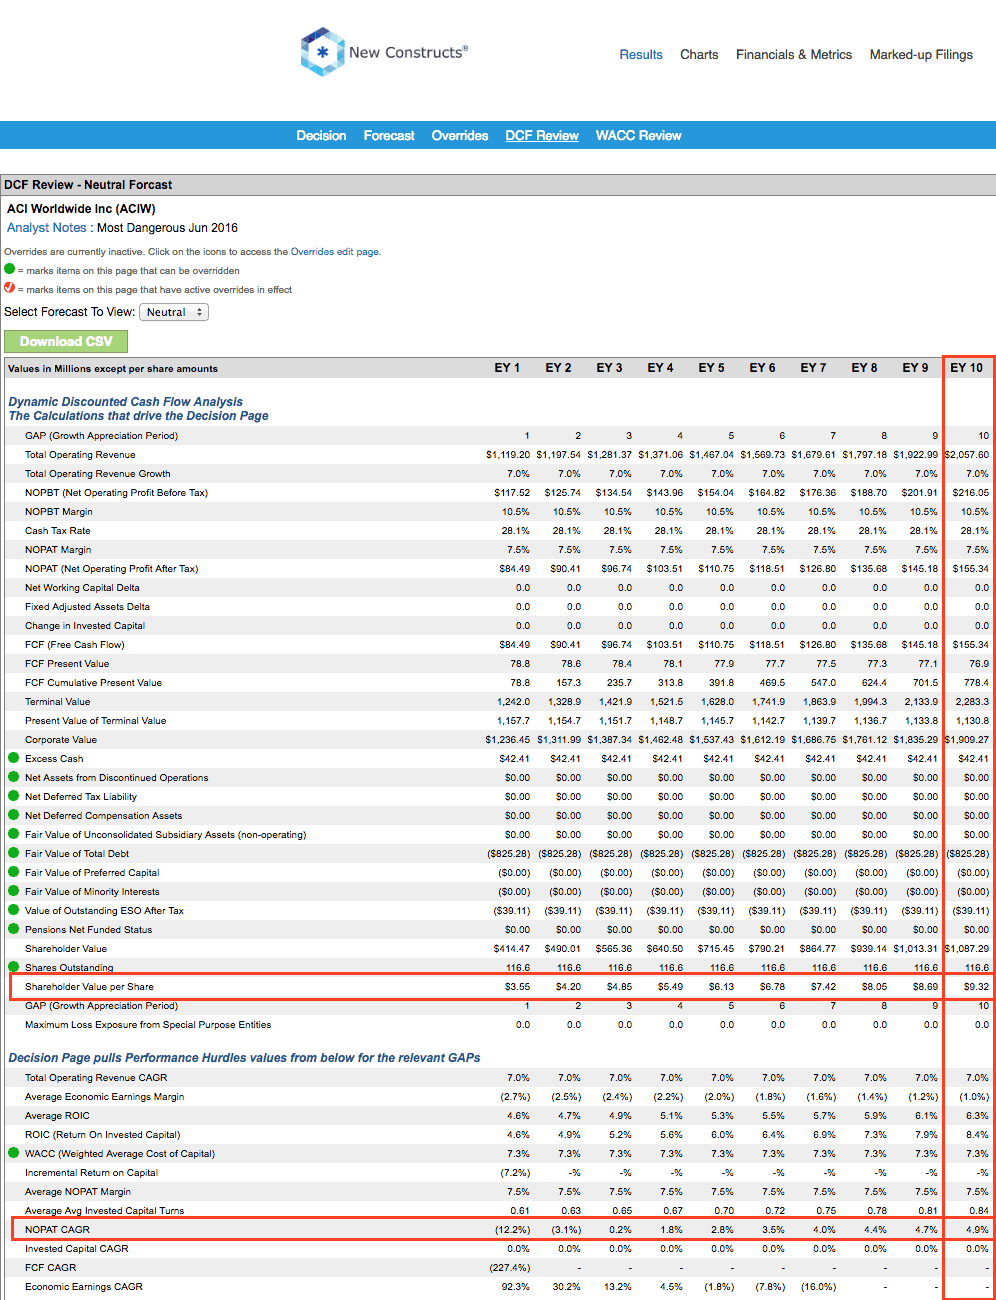996x1300 pixels.
Task: Click the $3.55 per-share value
Action: pos(518,987)
